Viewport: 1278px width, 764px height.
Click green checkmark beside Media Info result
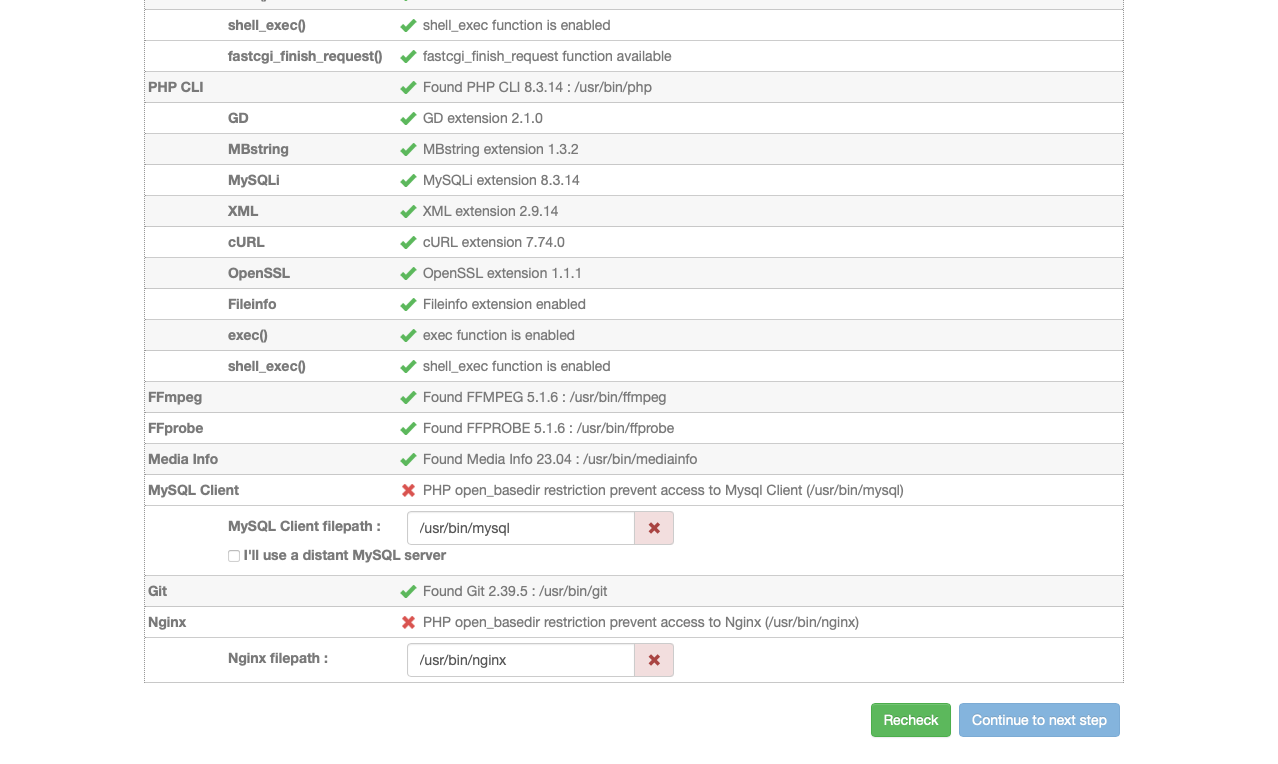point(408,459)
